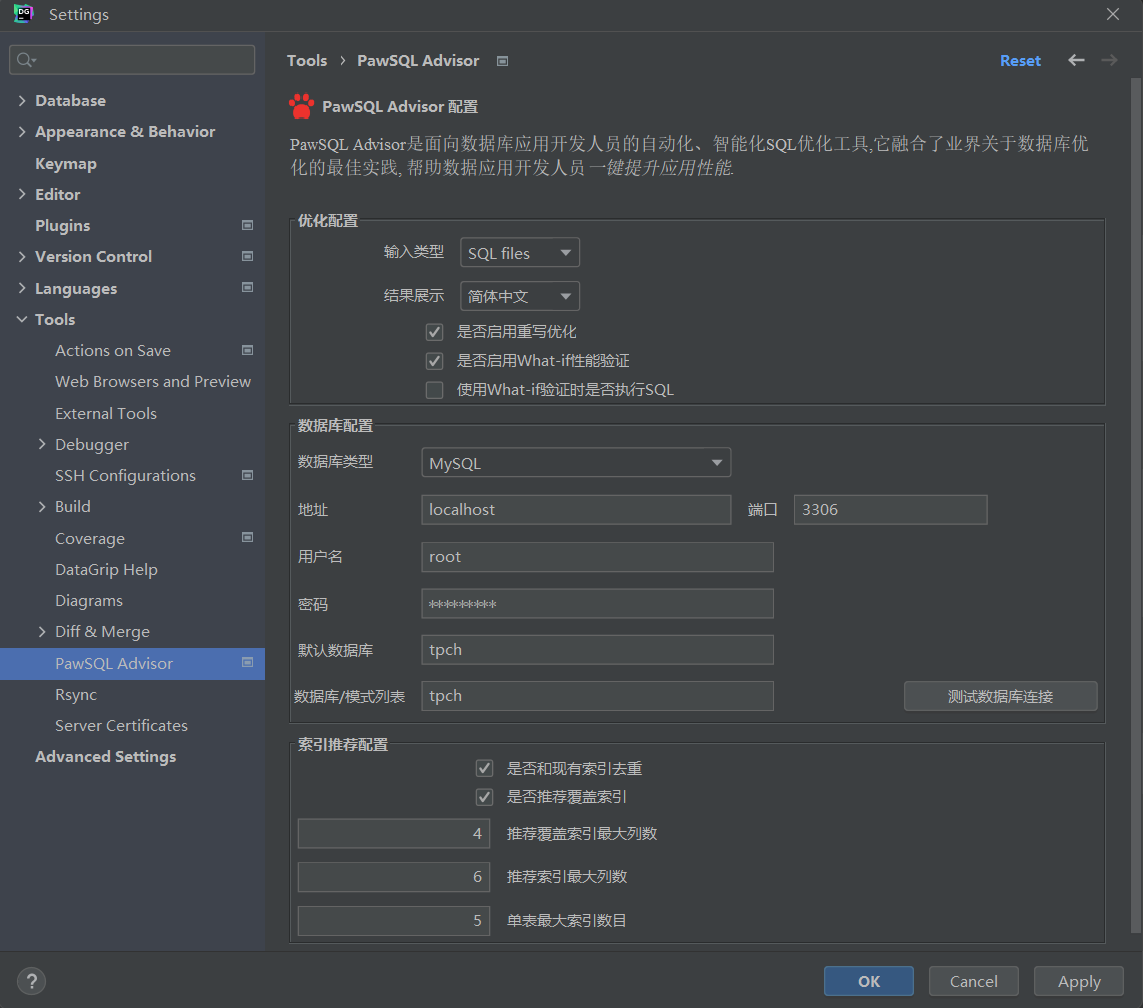This screenshot has height=1008, width=1143.
Task: Uncheck 是否推荐覆盖索引 option
Action: pos(485,797)
